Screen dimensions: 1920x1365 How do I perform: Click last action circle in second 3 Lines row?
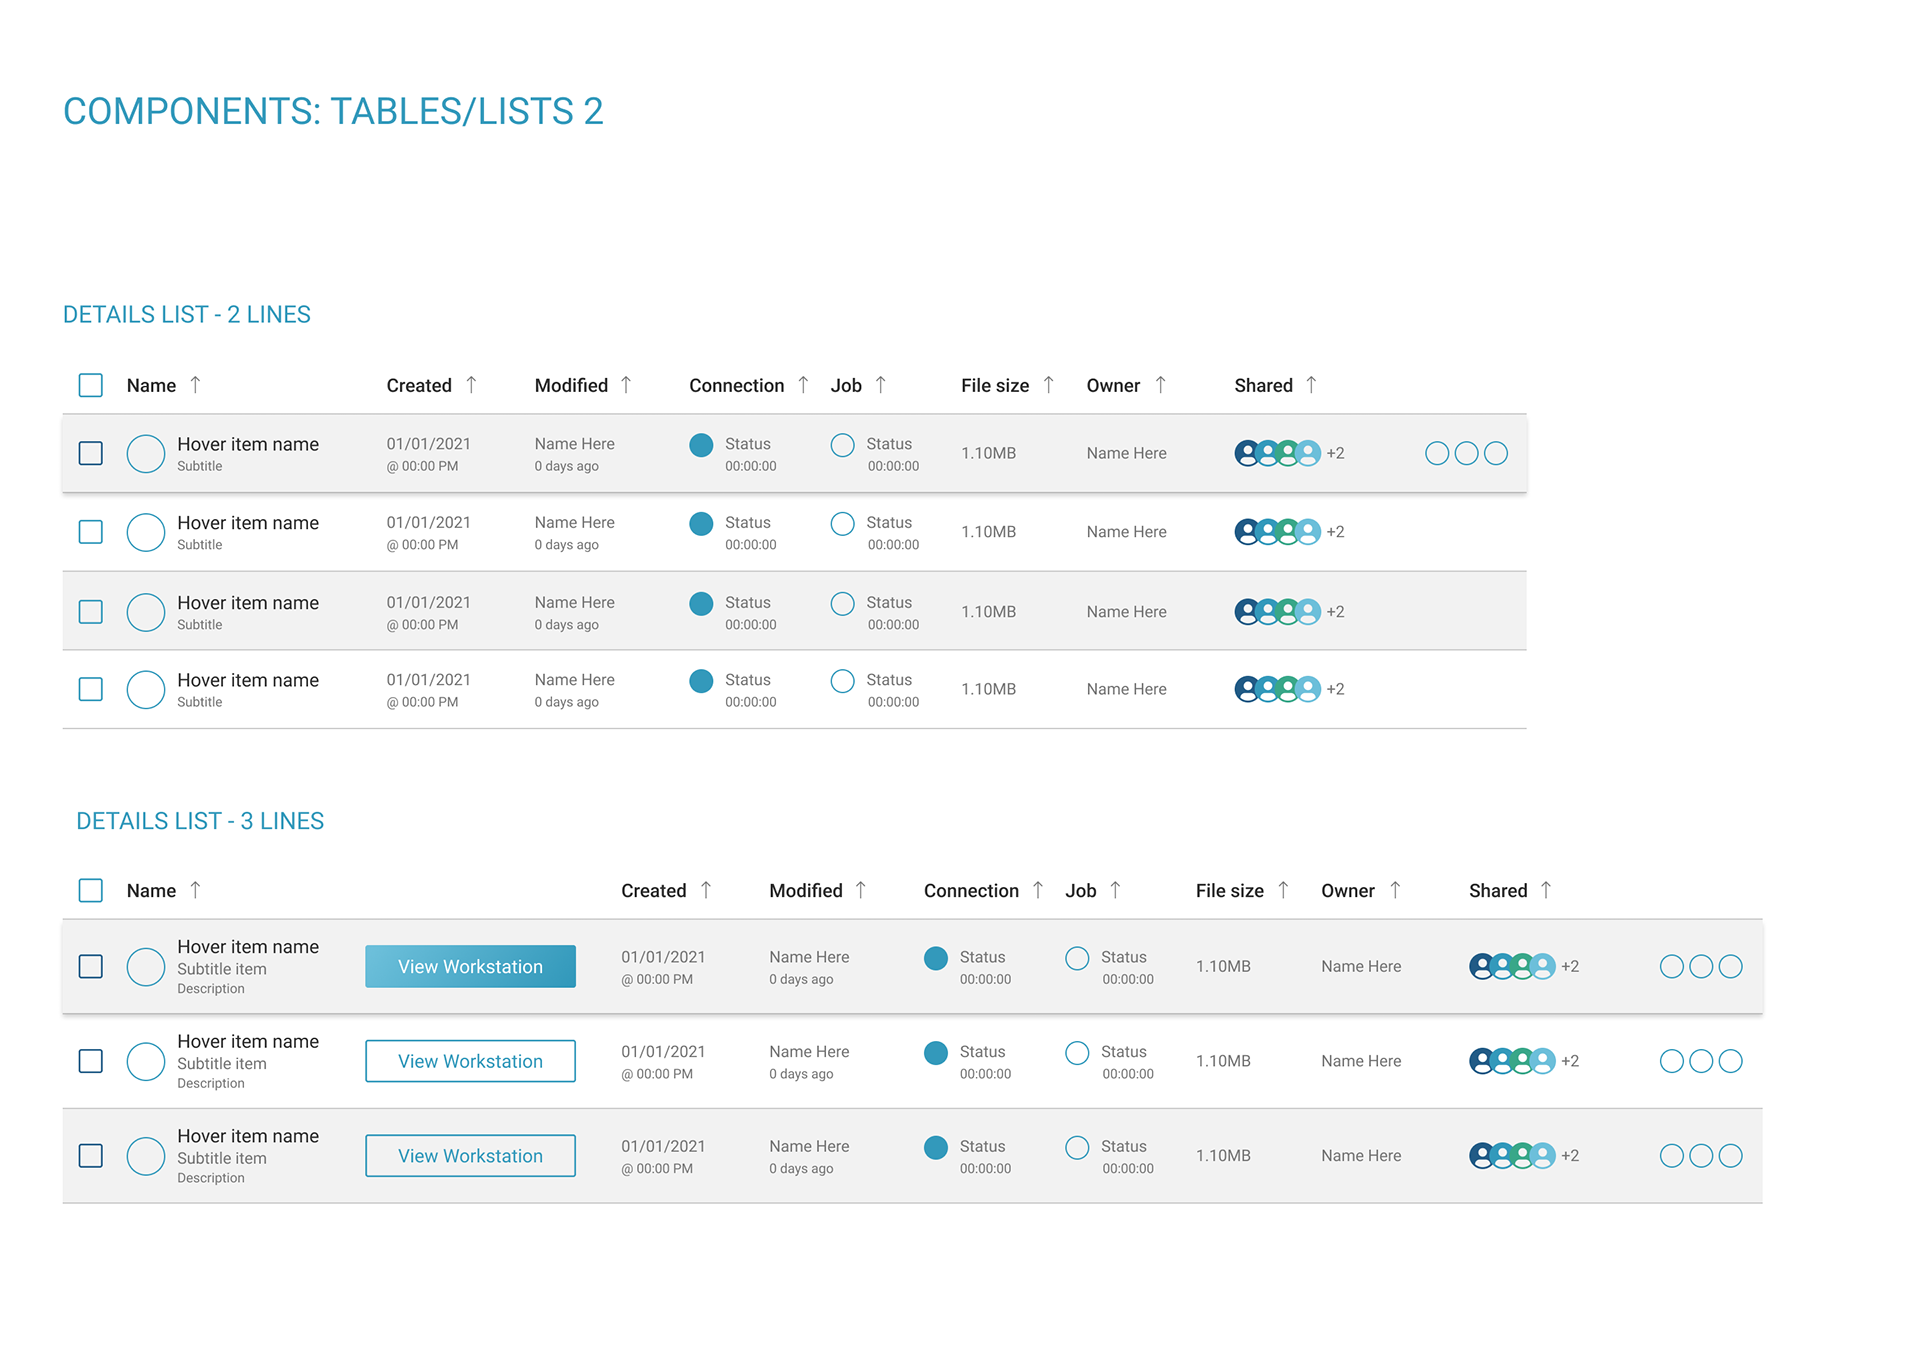(x=1731, y=1061)
